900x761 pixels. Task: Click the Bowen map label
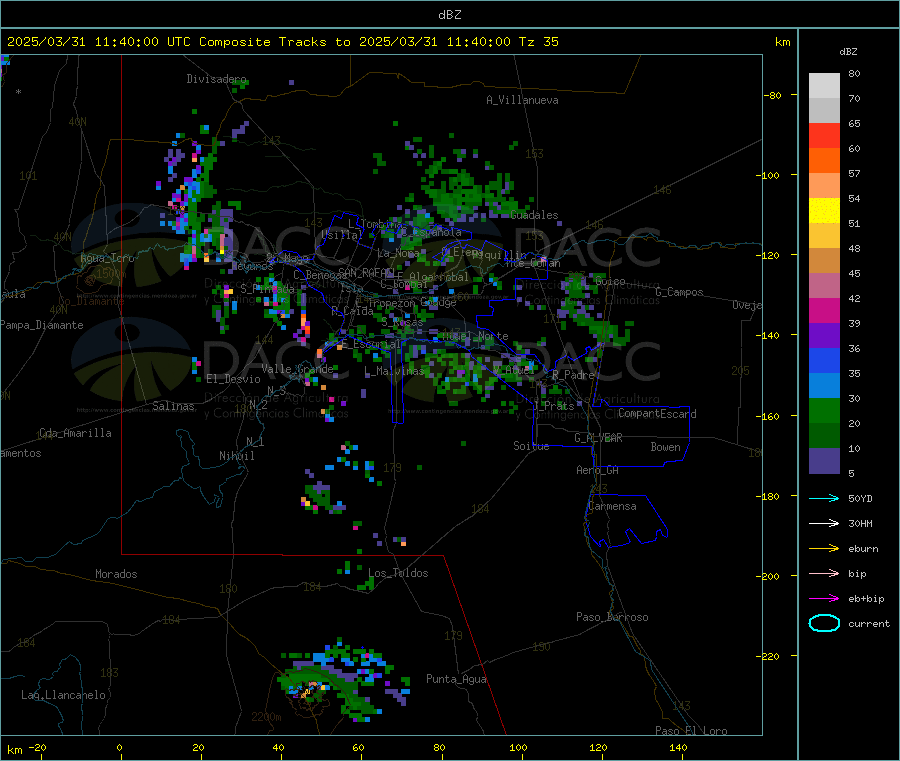point(665,447)
